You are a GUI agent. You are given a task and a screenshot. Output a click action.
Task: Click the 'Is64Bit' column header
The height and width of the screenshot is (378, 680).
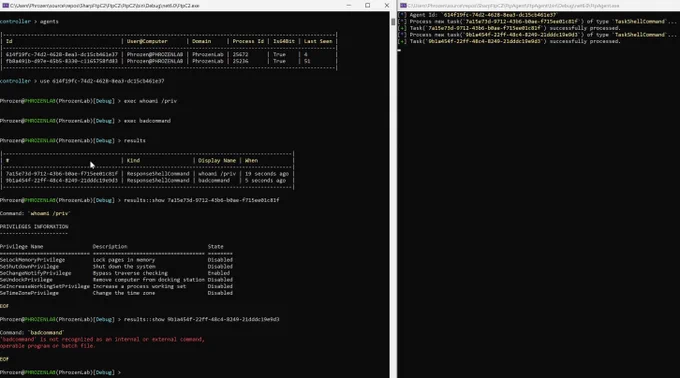click(x=284, y=41)
